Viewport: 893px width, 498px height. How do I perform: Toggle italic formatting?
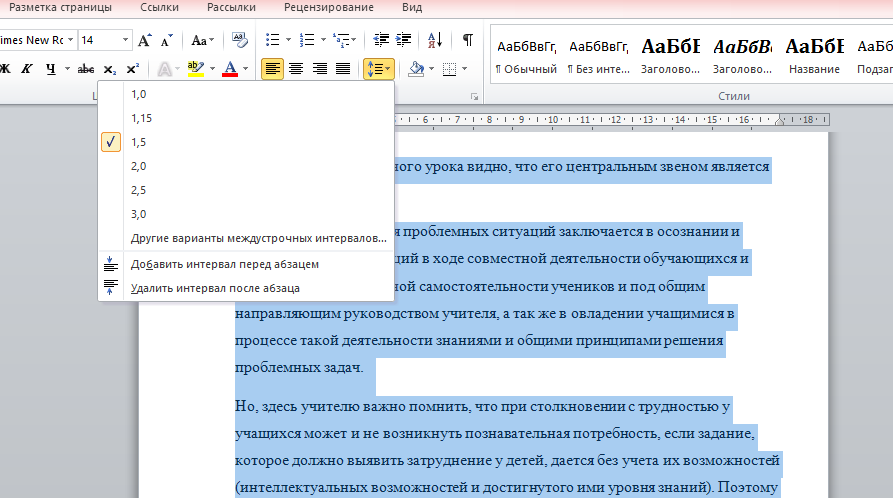coord(27,69)
